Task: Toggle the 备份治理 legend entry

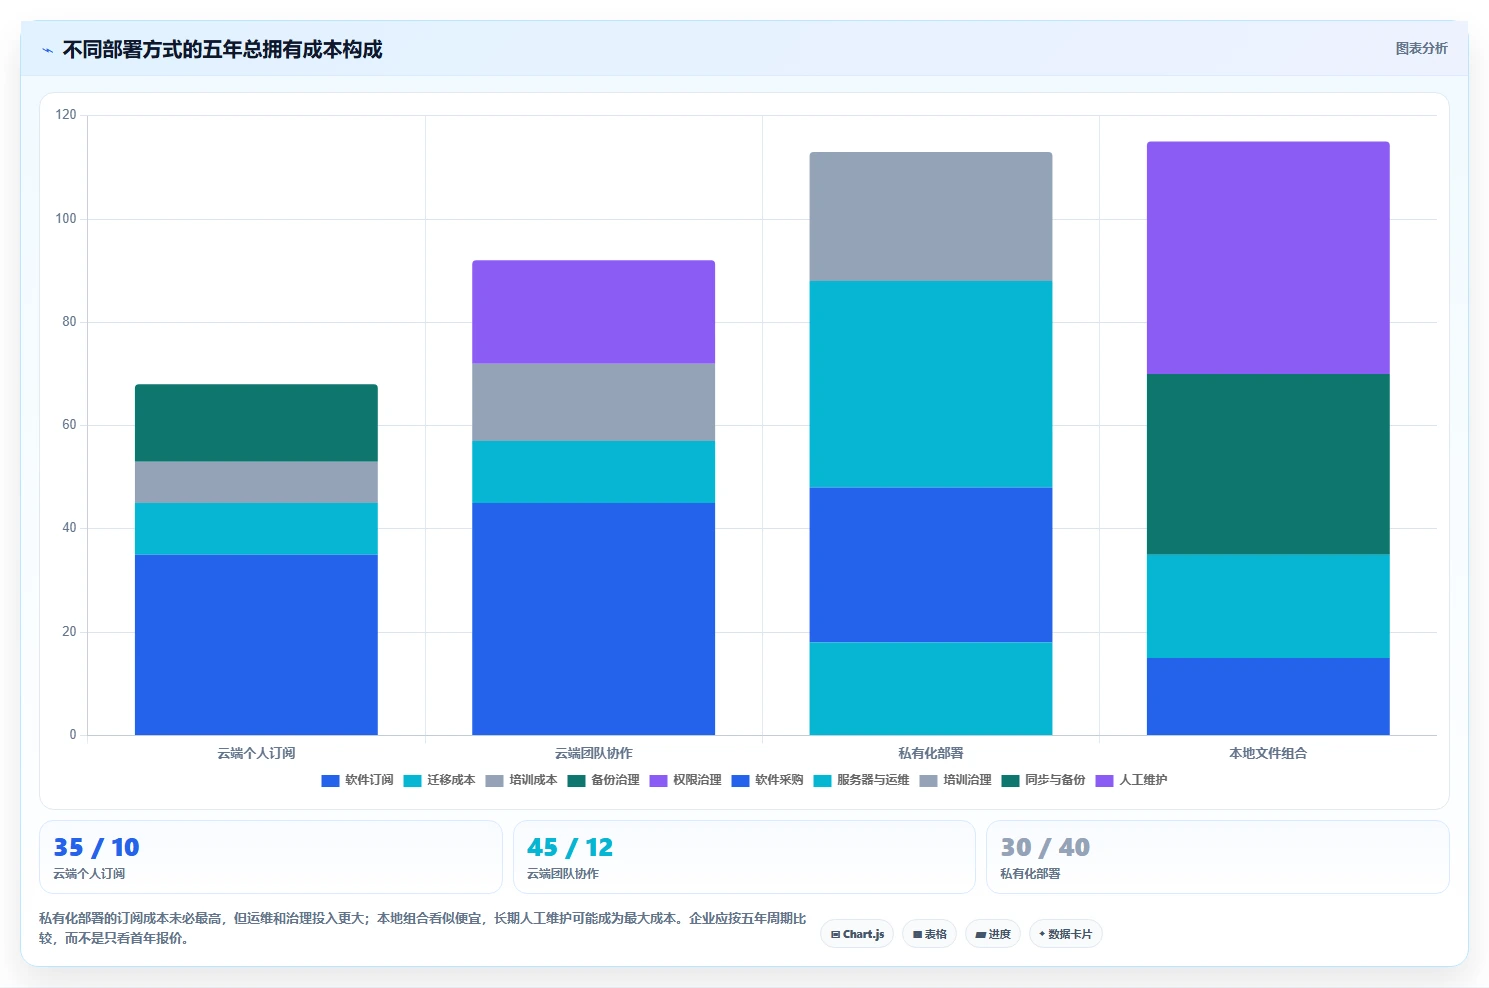Action: coord(603,780)
